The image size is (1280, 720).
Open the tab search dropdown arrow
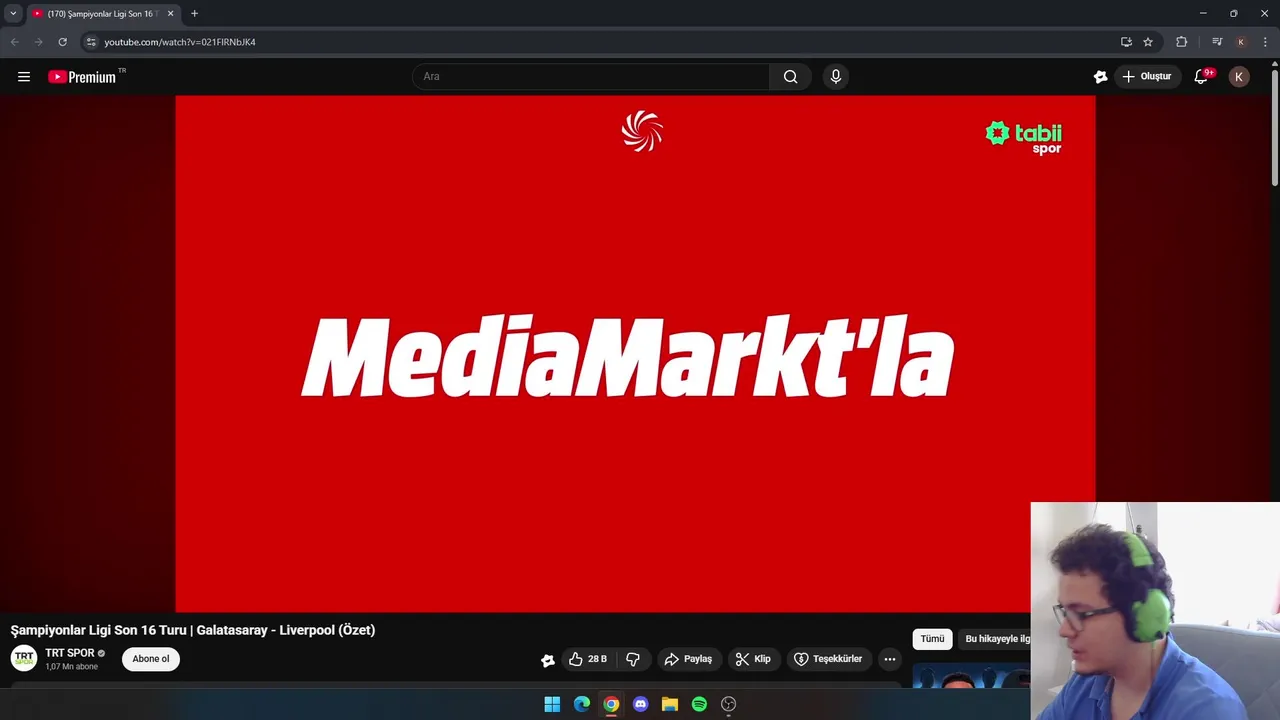[13, 14]
